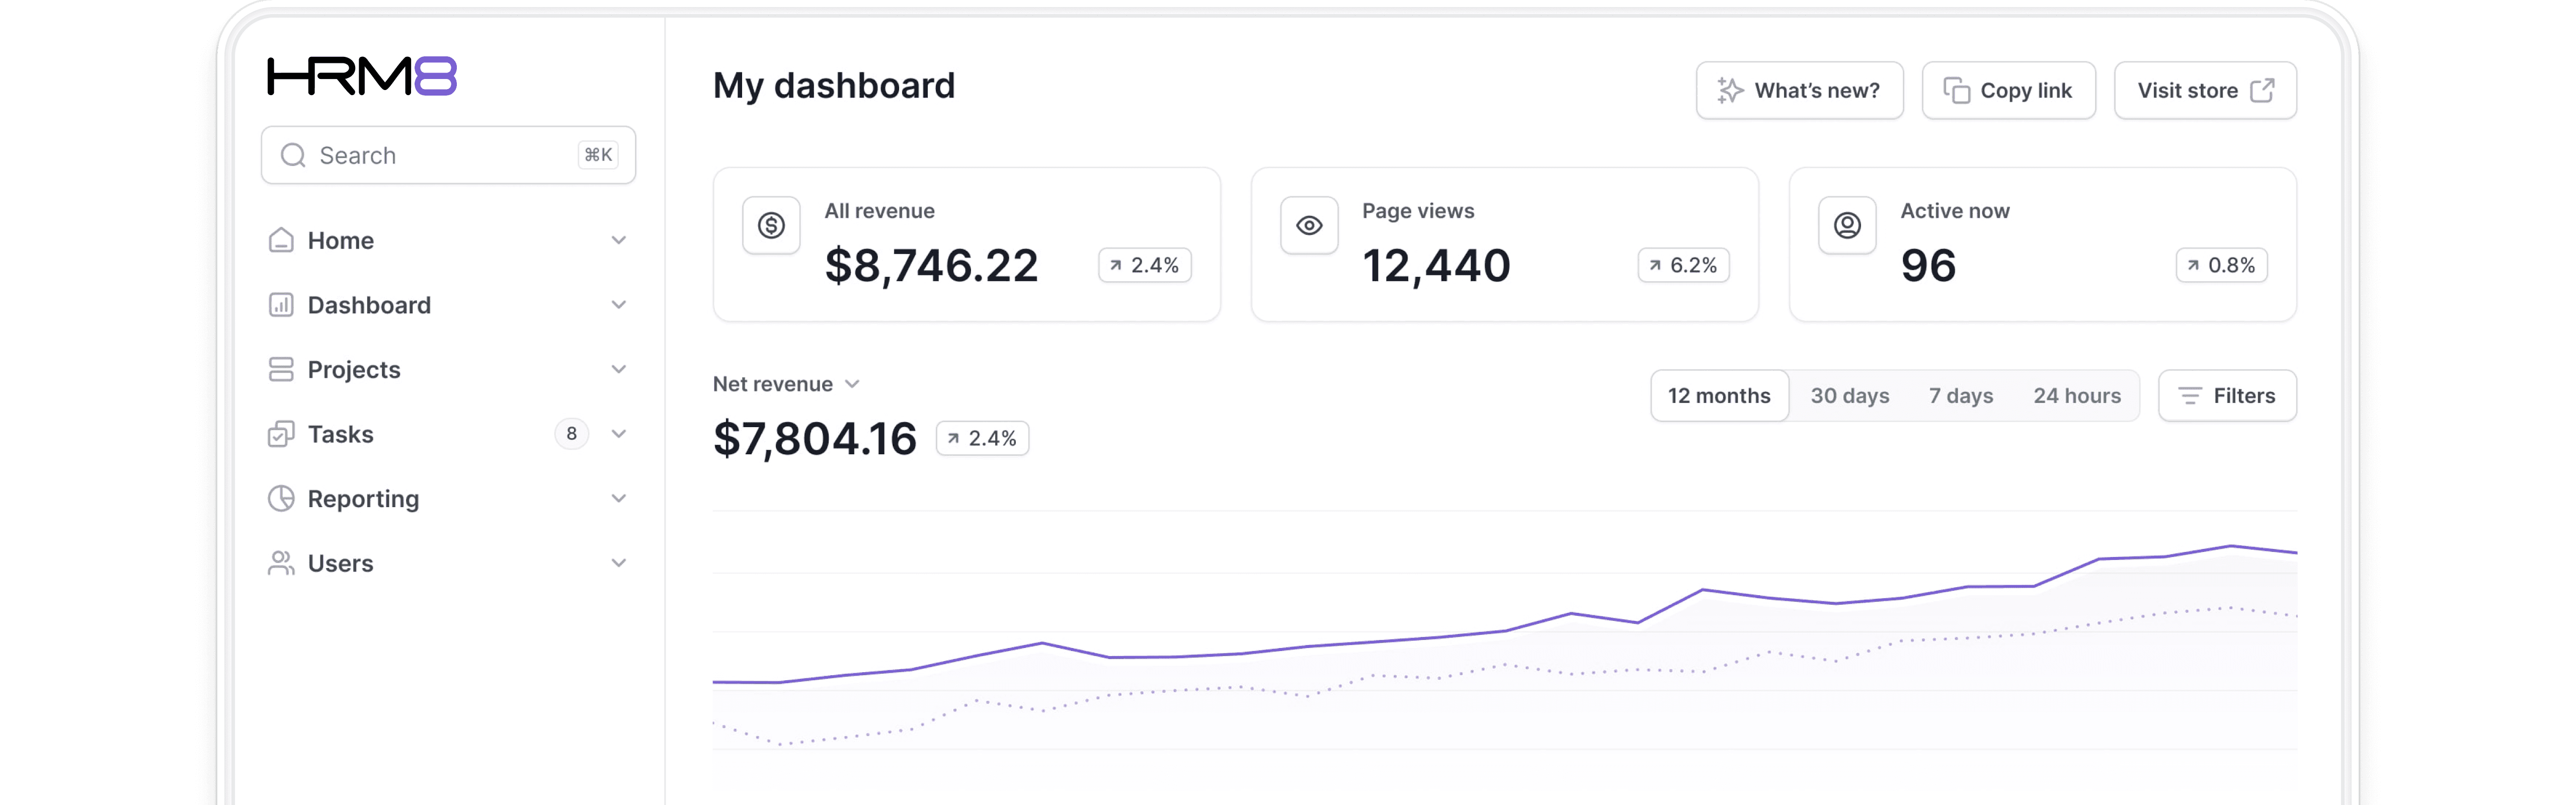
Task: Click the Home house icon in sidebar
Action: 281,240
